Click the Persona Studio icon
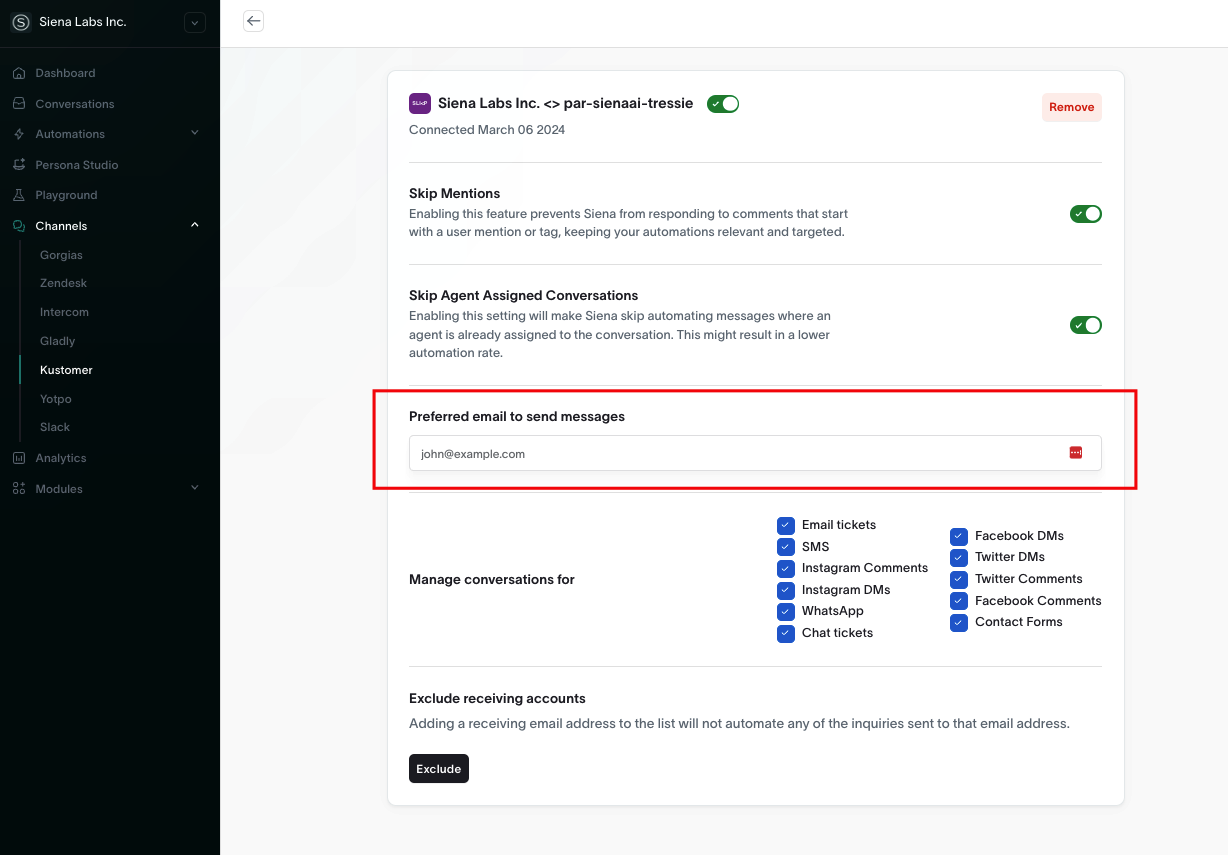 pyautogui.click(x=19, y=165)
